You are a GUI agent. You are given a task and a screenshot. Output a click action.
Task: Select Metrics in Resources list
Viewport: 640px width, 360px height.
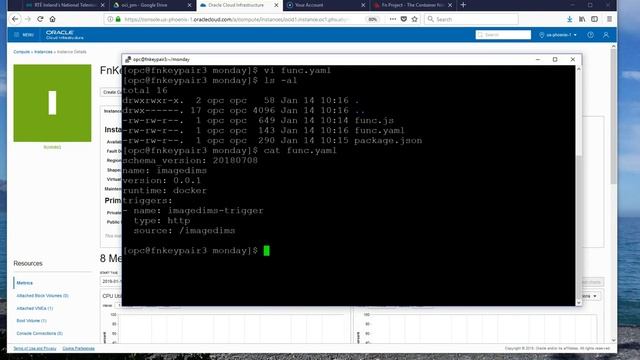(x=24, y=283)
